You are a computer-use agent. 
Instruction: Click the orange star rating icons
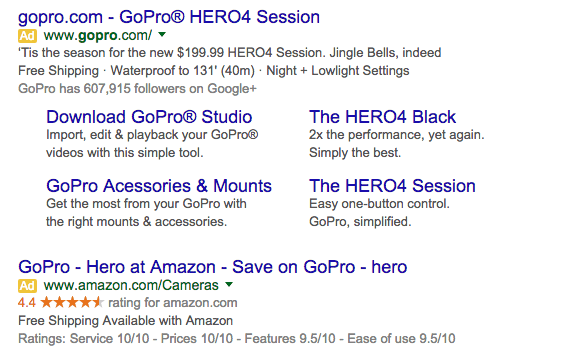[72, 302]
